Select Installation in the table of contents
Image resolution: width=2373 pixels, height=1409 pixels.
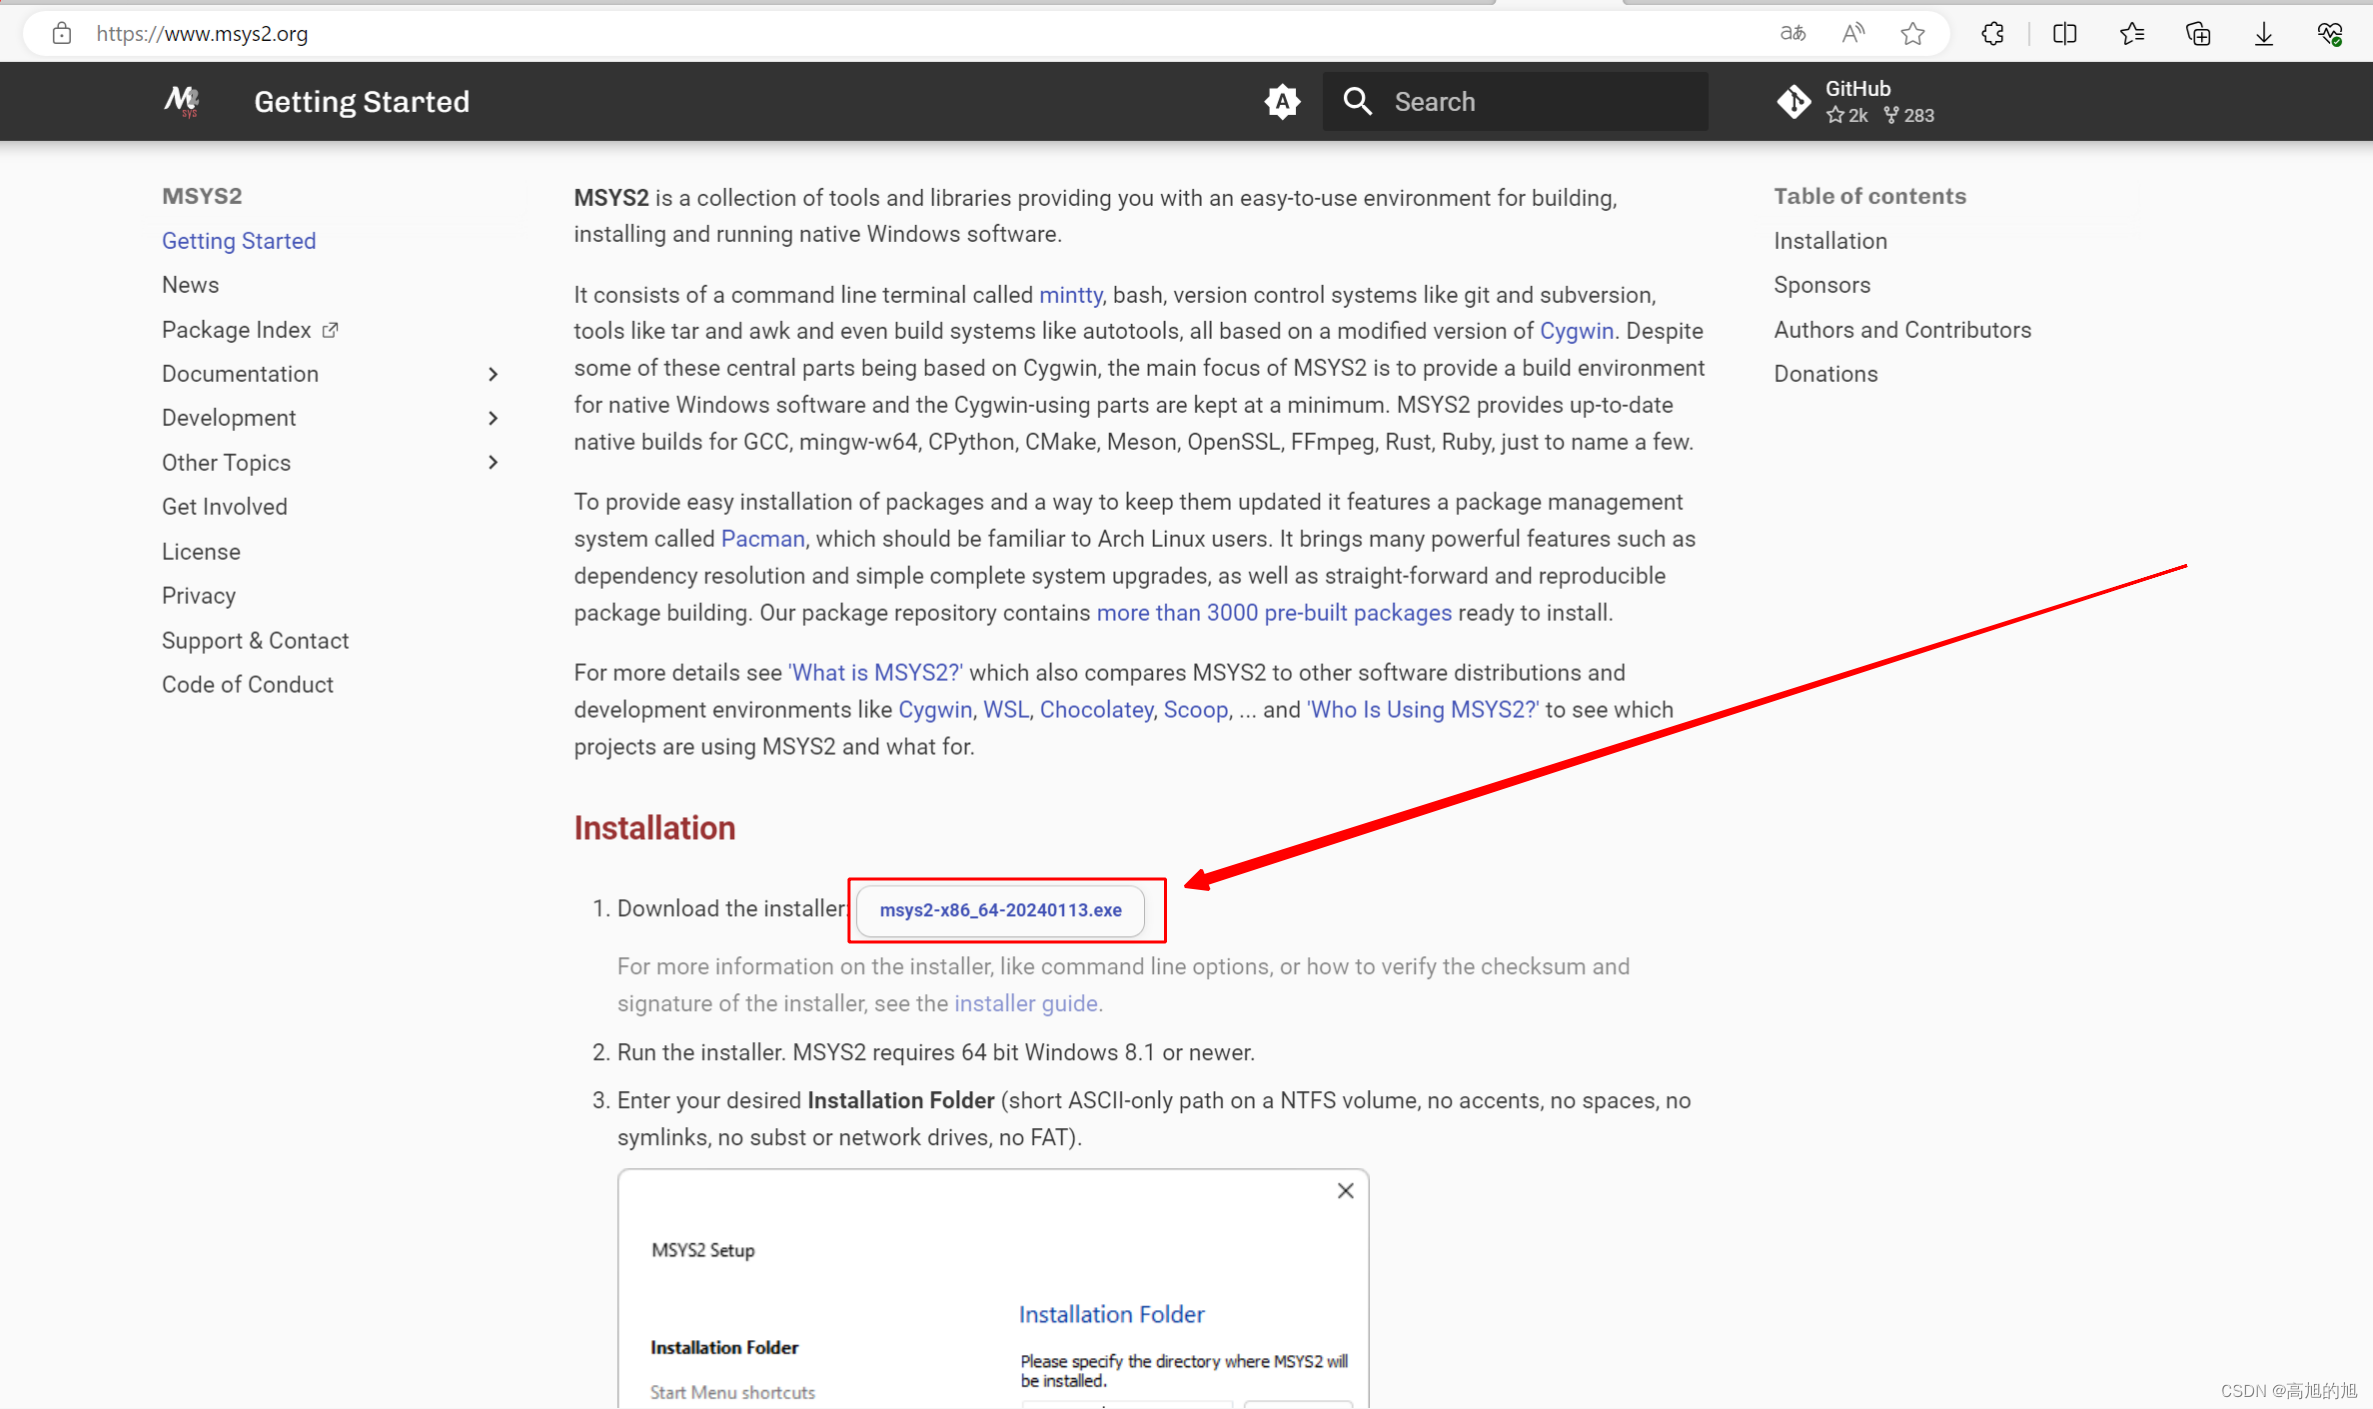pyautogui.click(x=1830, y=240)
